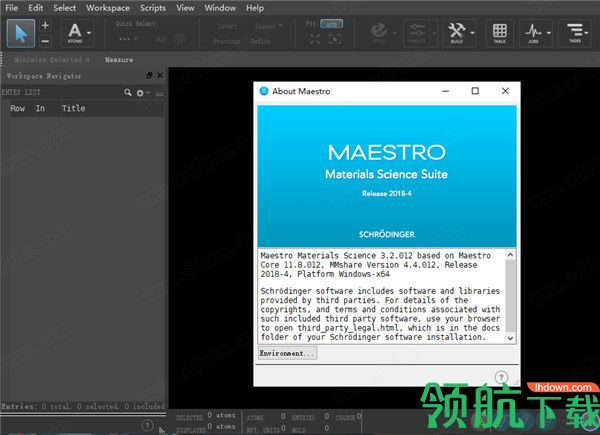Open the Quick Select ellipsis dropdown
This screenshot has width=600, height=435.
[x=128, y=39]
